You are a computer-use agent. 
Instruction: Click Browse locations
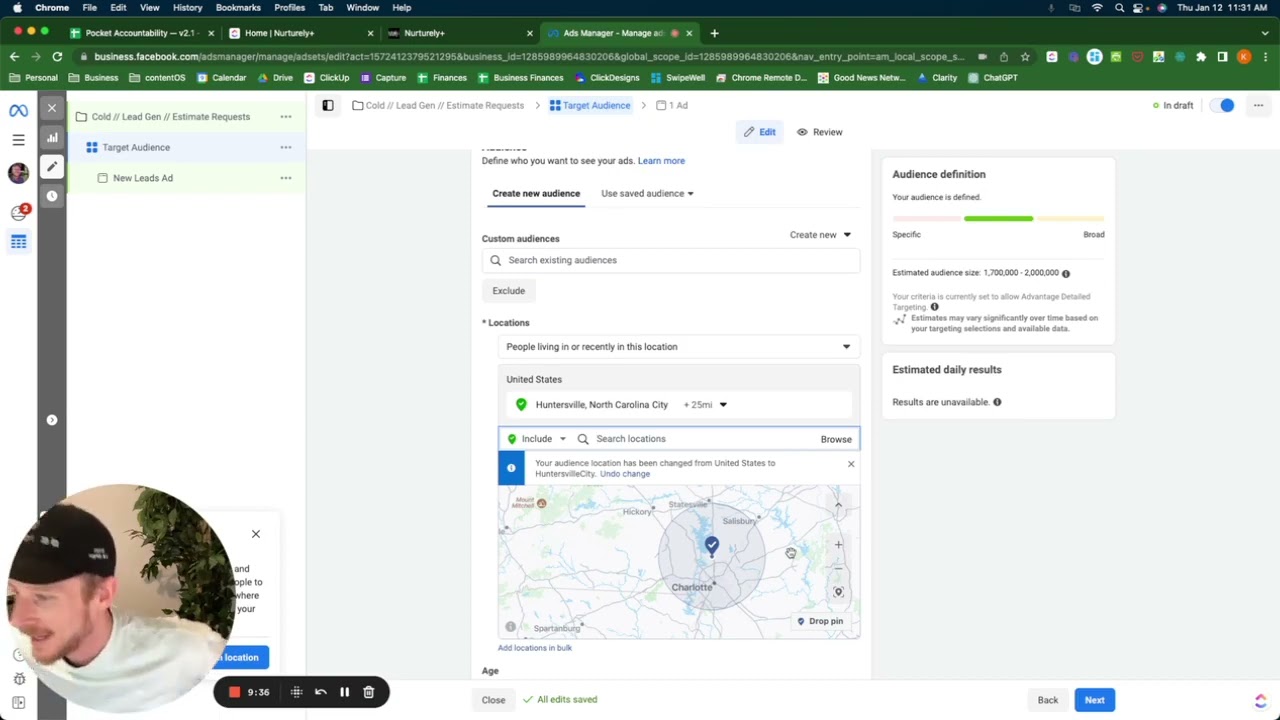[836, 439]
